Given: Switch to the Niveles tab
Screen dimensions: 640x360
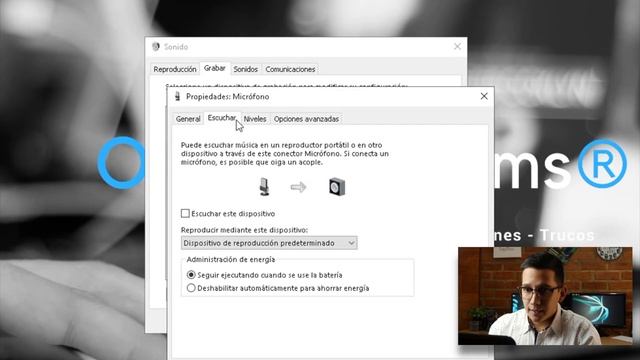Looking at the screenshot, I should point(255,119).
